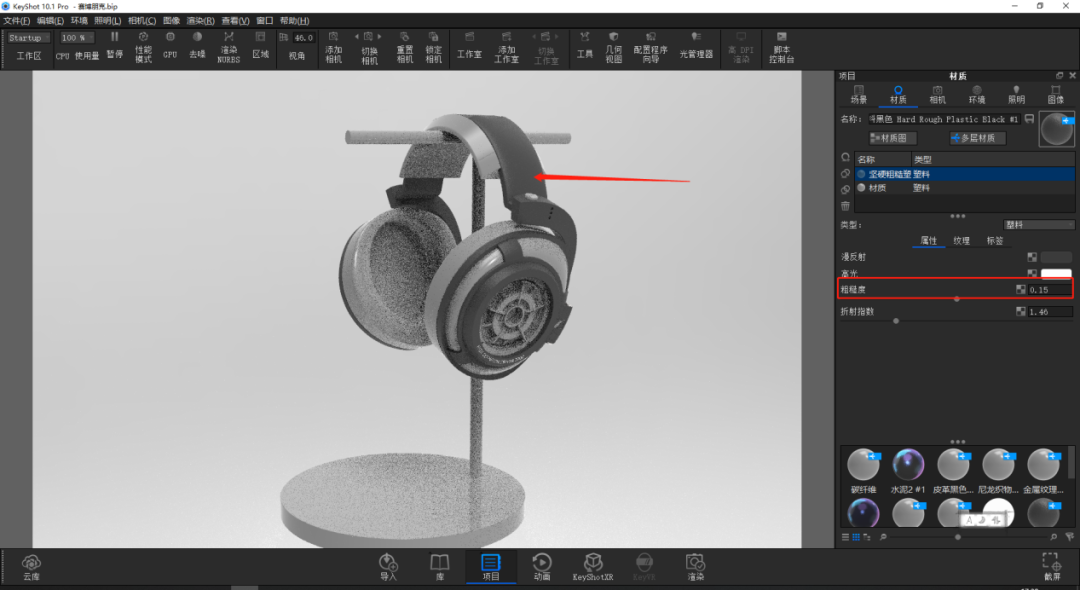This screenshot has height=590, width=1080.
Task: Toggle 去噪 denoise in toolbar
Action: [x=197, y=45]
